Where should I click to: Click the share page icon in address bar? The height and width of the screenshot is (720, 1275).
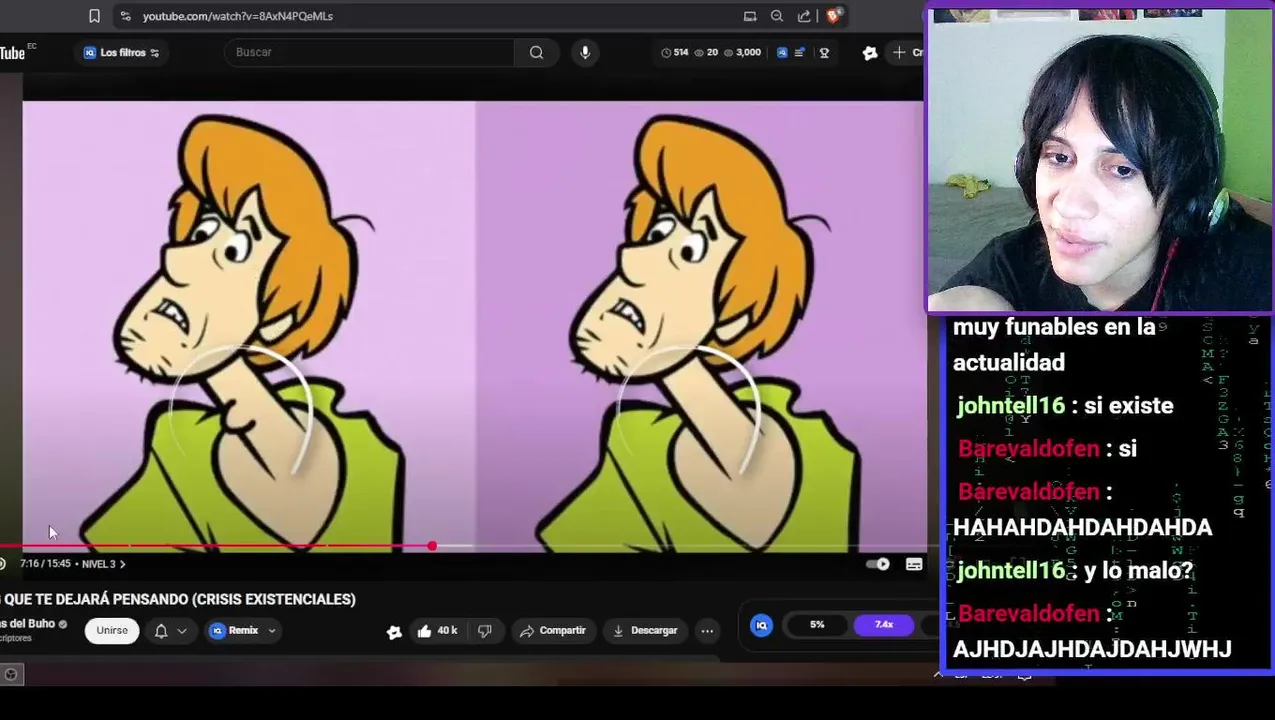pos(804,16)
